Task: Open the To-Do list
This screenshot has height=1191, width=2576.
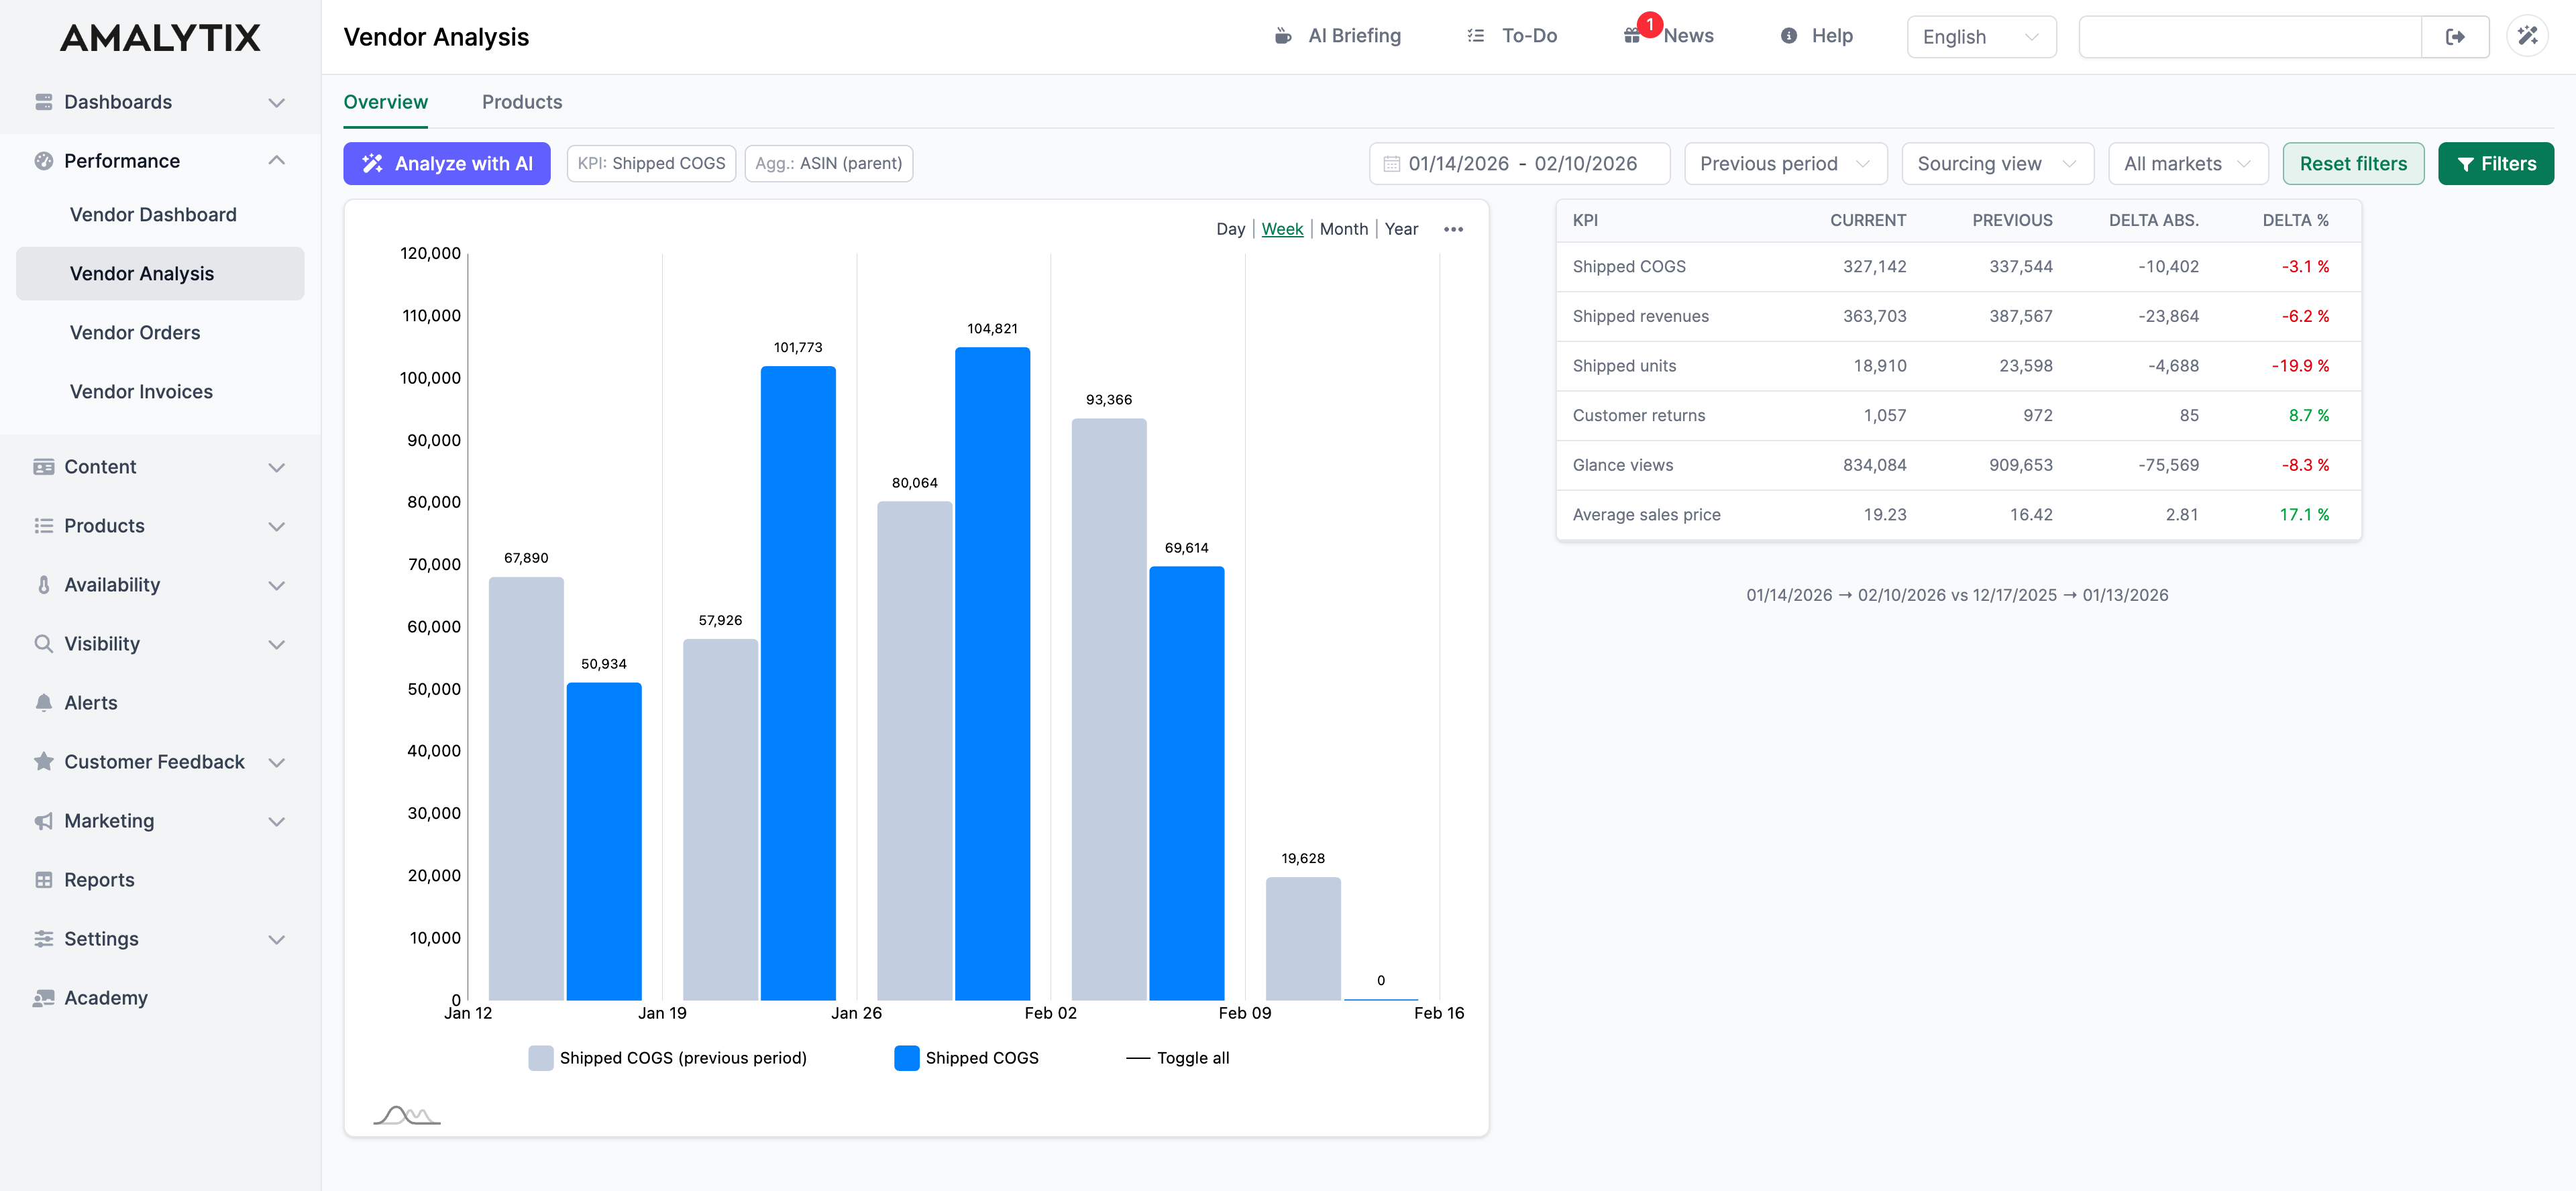Action: click(x=1512, y=36)
